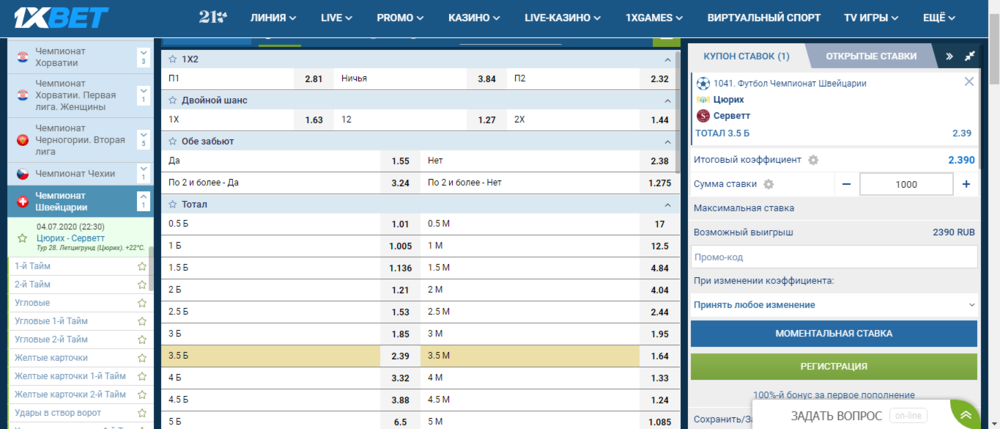
Task: Click the 1XBET logo
Action: tap(62, 18)
